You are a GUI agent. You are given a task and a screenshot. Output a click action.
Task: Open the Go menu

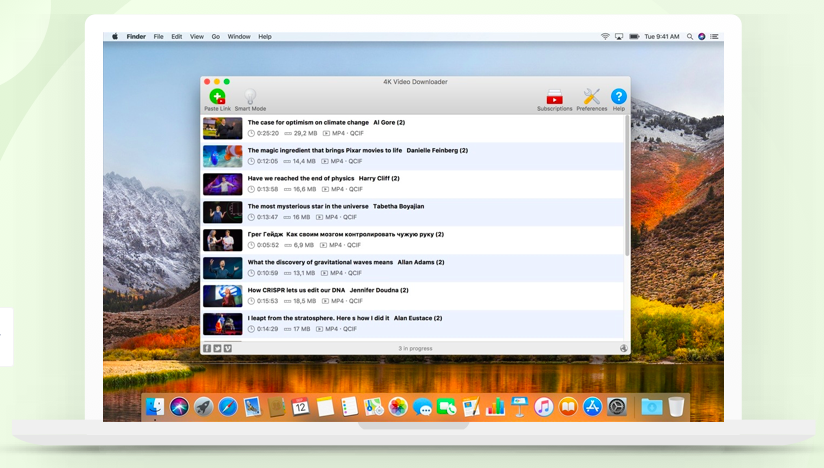215,37
